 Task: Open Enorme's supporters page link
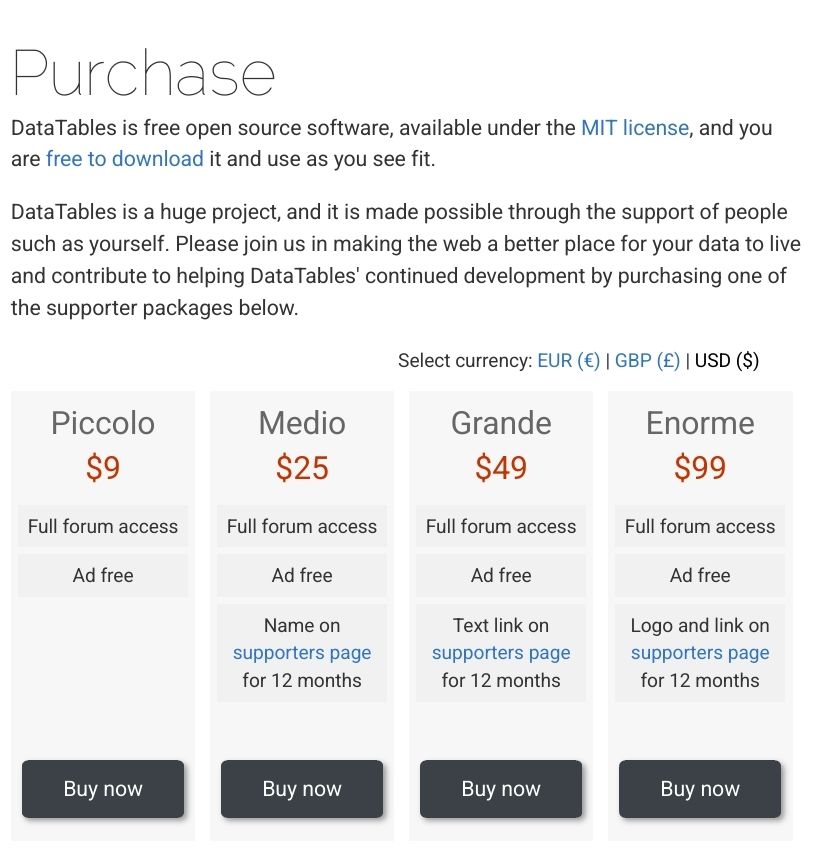[x=700, y=653]
